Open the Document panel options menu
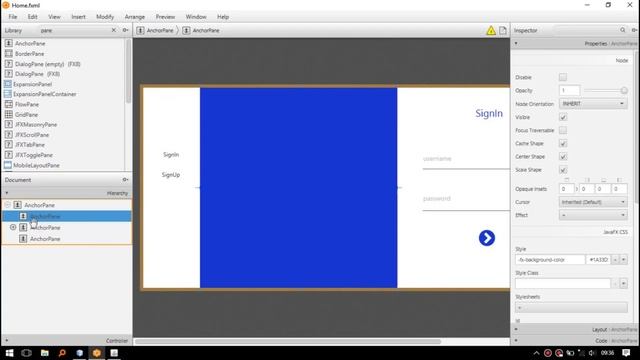The image size is (640, 360). coord(126,180)
